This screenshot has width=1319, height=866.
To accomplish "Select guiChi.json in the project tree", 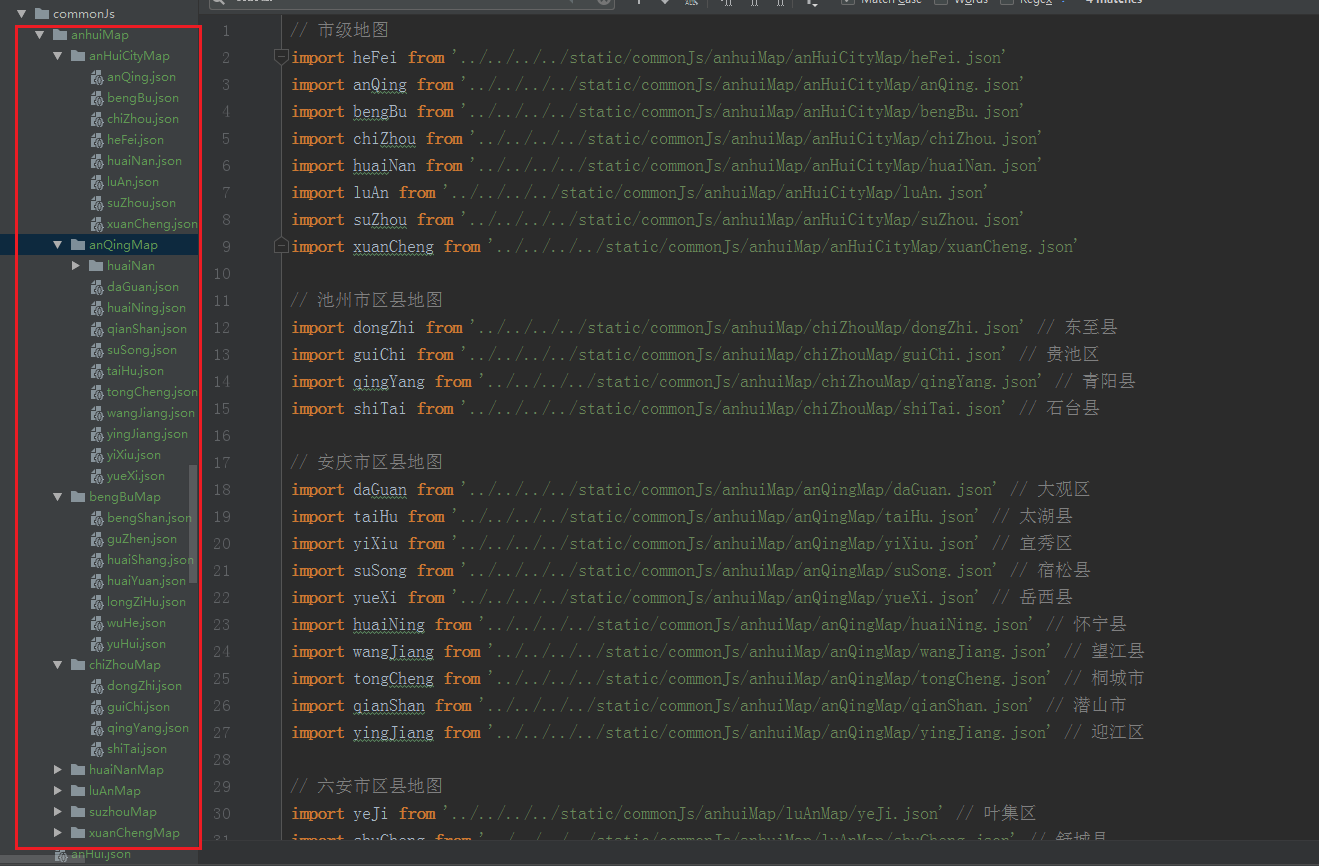I will click(x=139, y=707).
